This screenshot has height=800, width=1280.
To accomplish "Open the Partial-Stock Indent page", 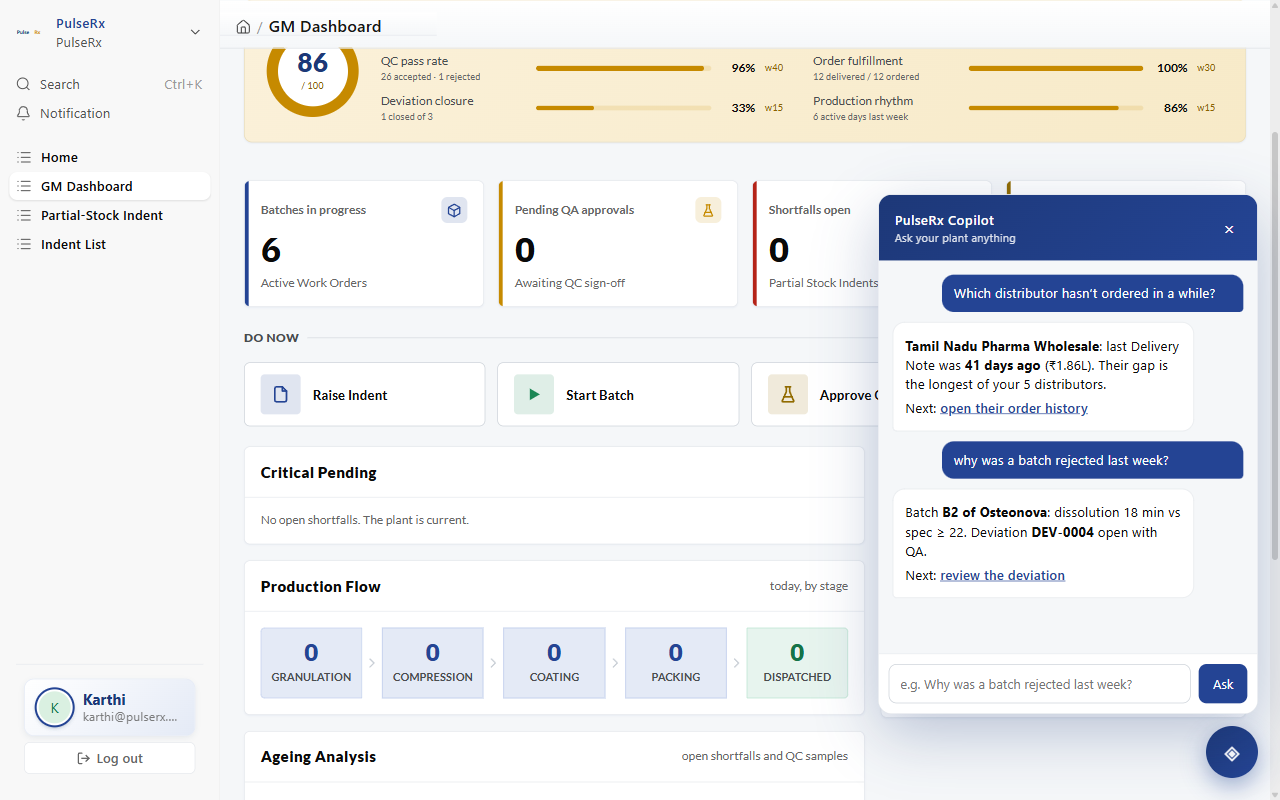I will (x=110, y=216).
